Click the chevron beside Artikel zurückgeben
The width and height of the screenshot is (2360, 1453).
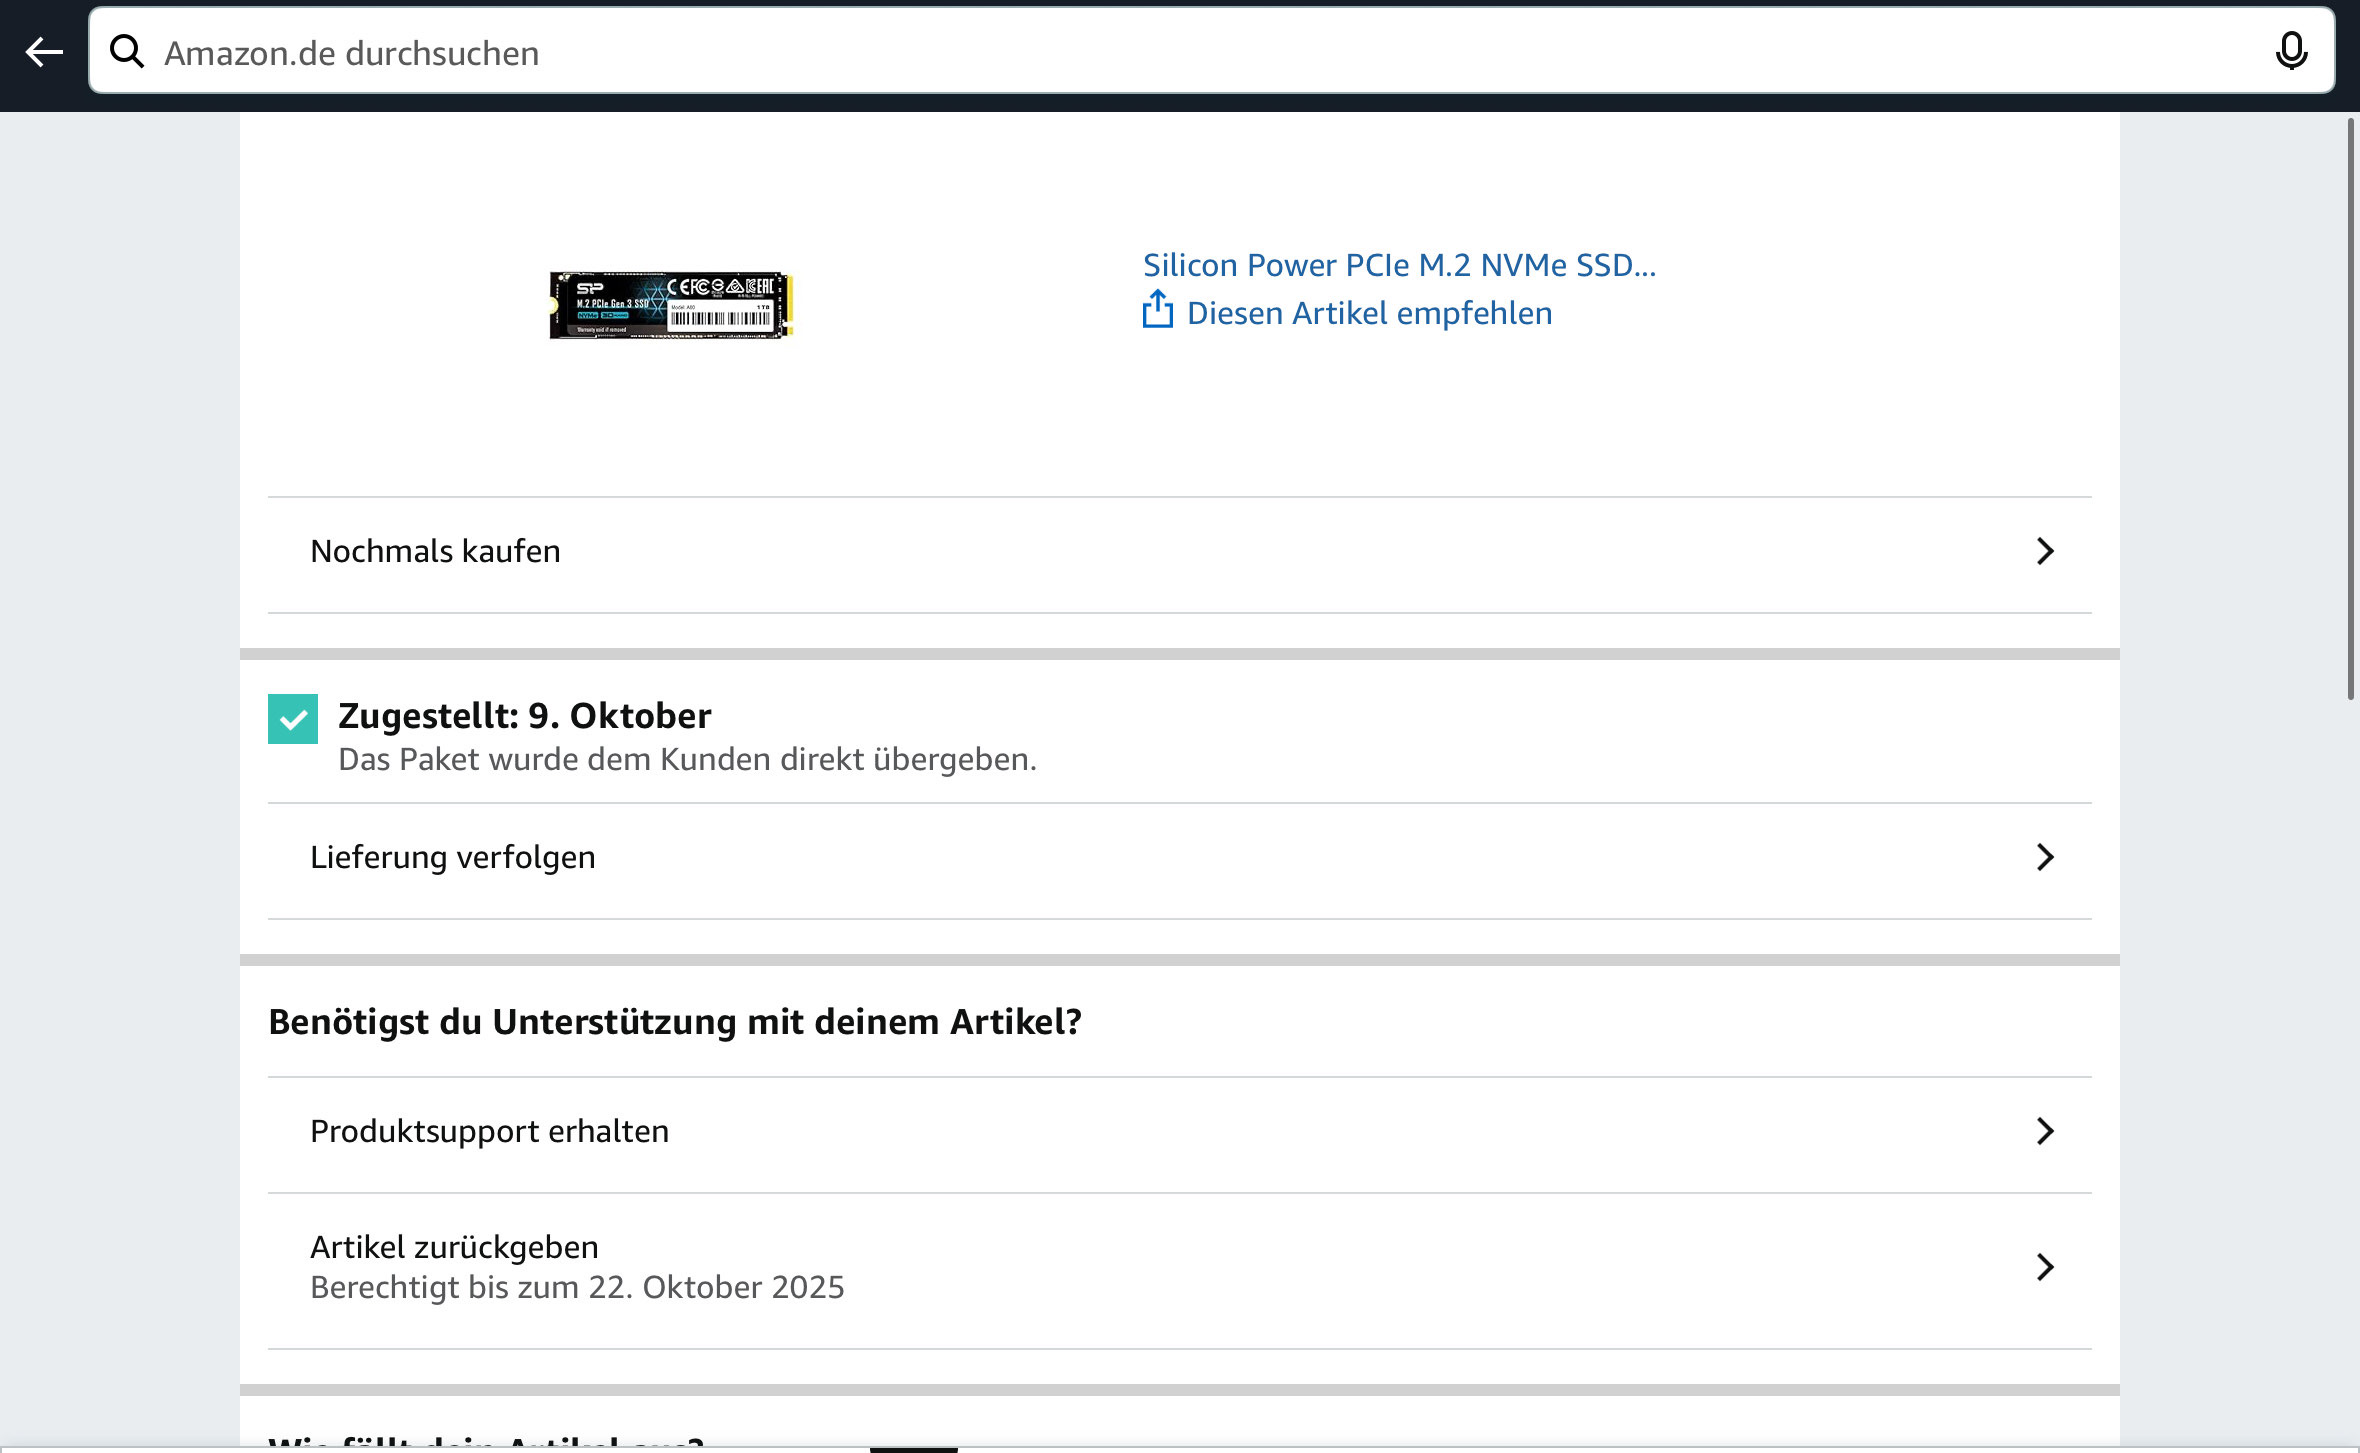pos(2044,1267)
